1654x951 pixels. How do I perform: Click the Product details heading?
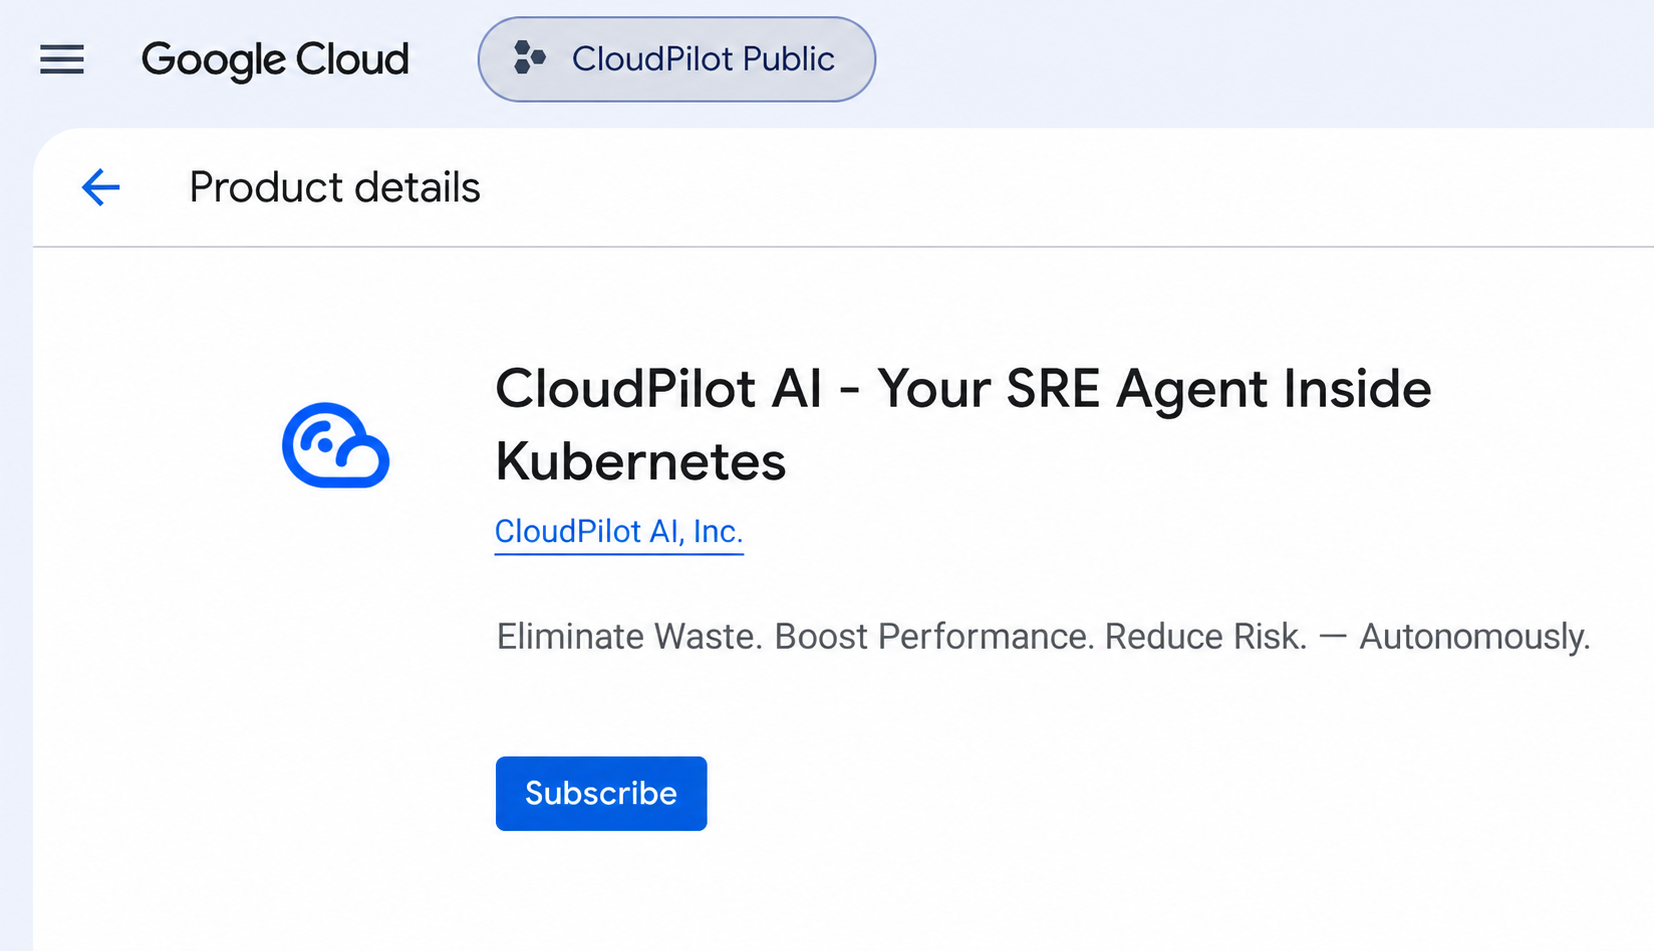(x=335, y=187)
